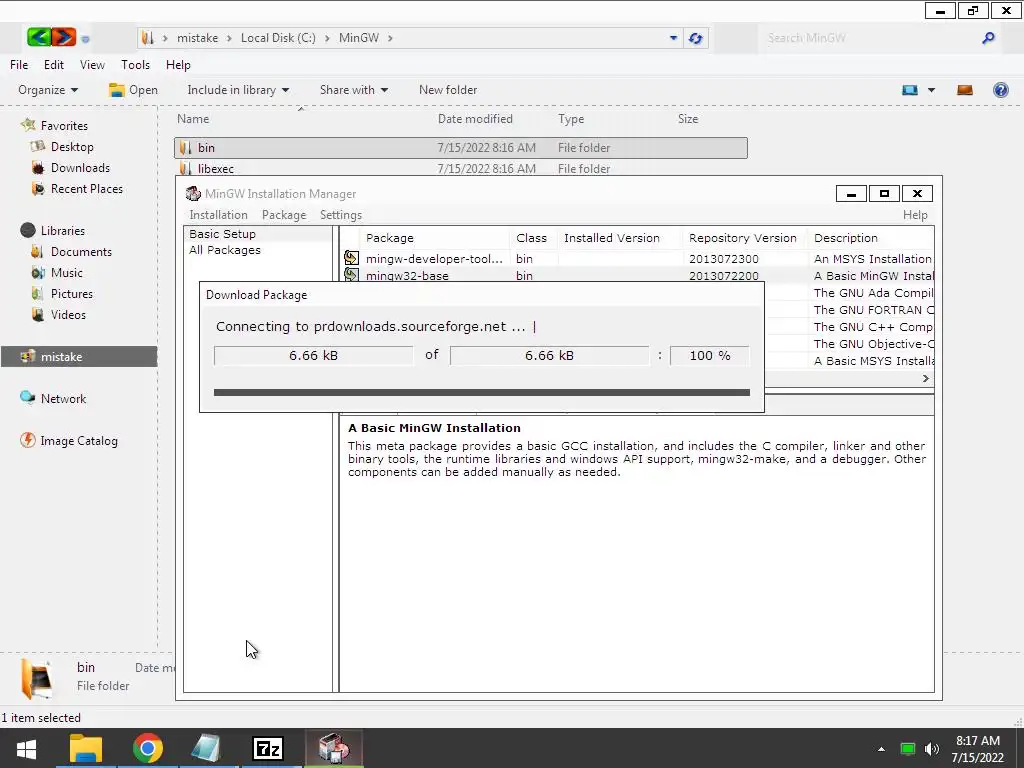Open the Windows Start button
This screenshot has width=1024, height=768.
(x=26, y=748)
